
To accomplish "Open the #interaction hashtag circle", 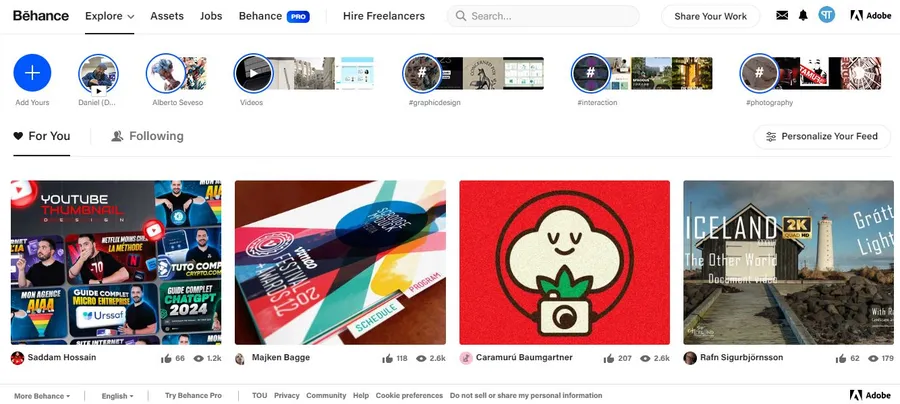I will pos(590,73).
